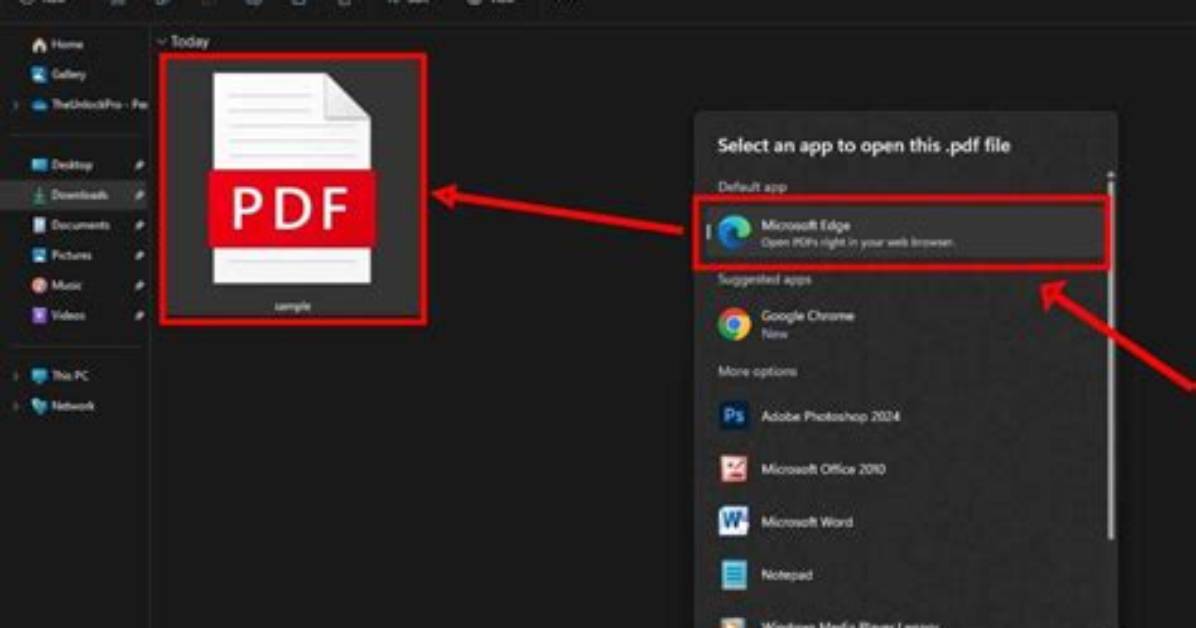Select This PC in navigation pane
Image resolution: width=1196 pixels, height=628 pixels.
click(x=60, y=375)
